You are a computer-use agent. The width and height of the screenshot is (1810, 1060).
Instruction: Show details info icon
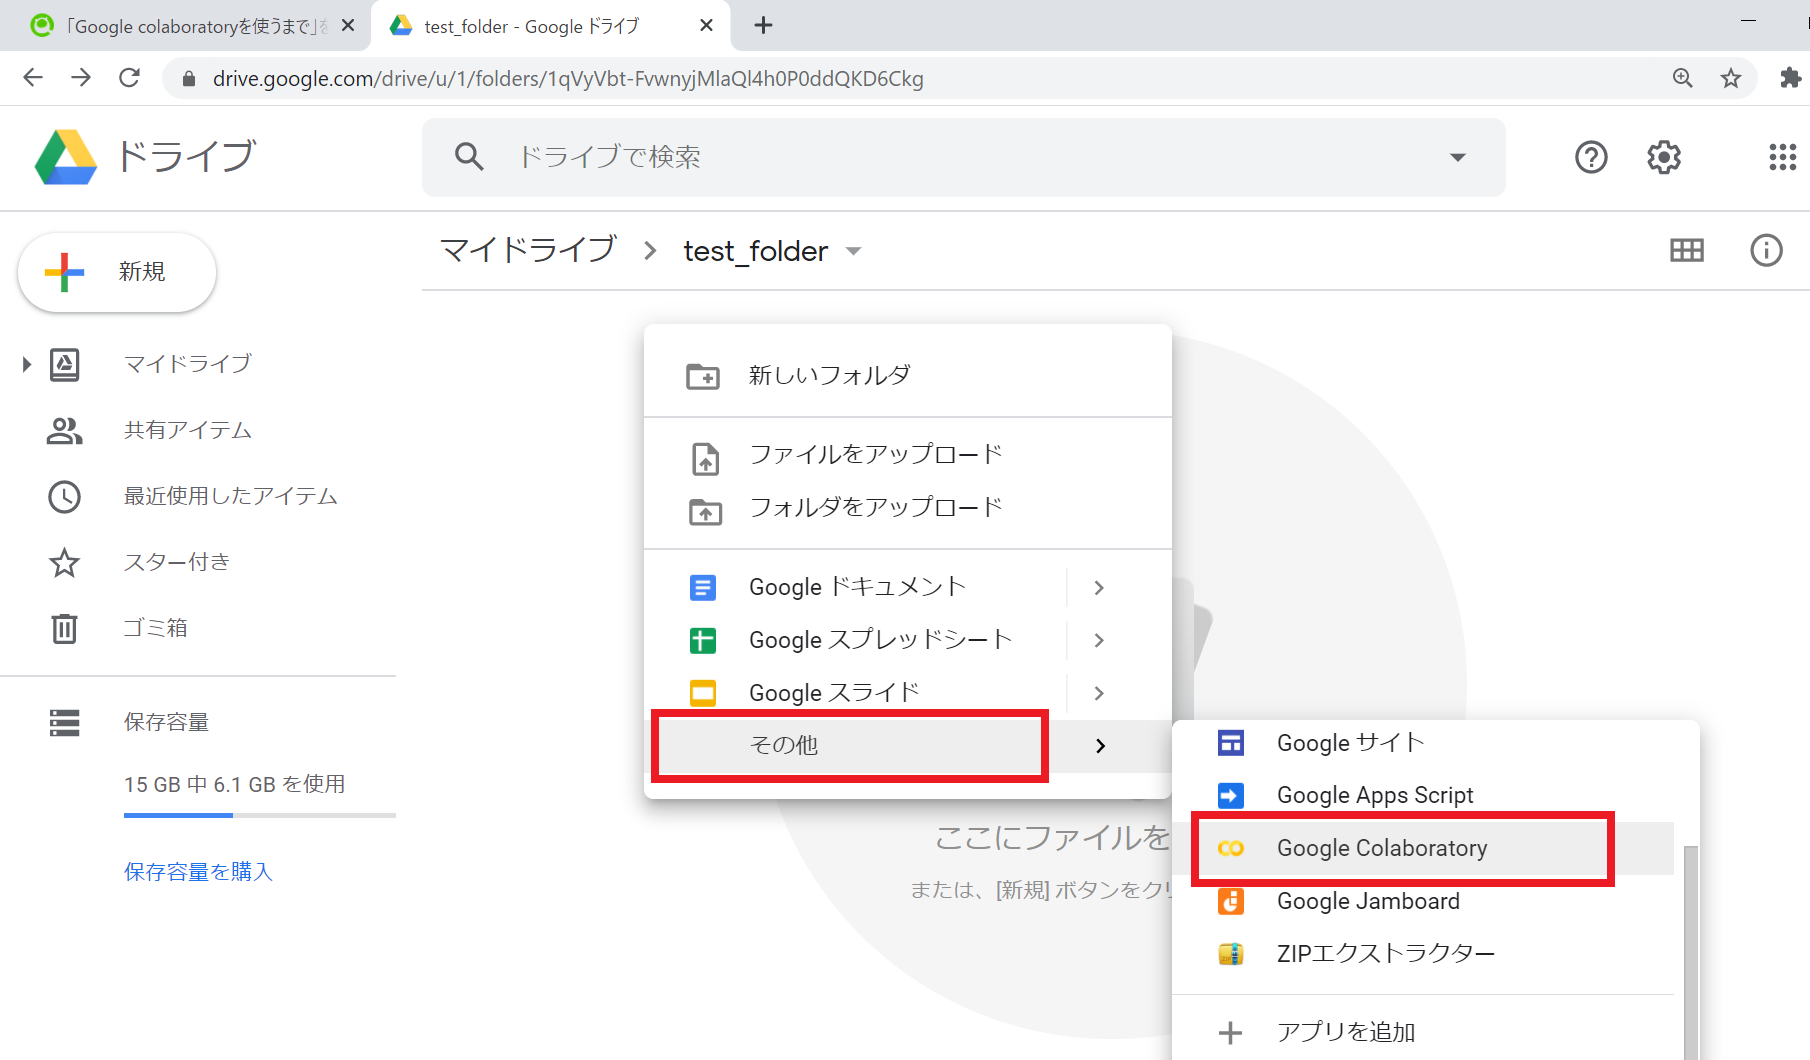1766,250
